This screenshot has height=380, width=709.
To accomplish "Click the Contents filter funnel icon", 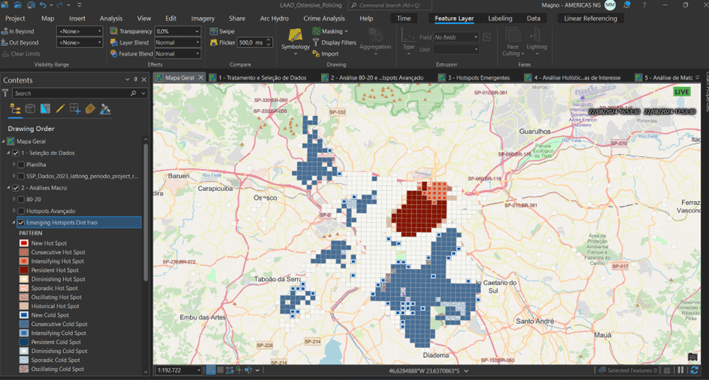I will (x=5, y=93).
